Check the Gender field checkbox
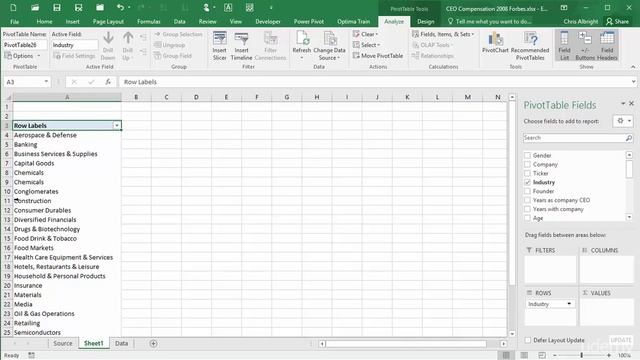This screenshot has height=360, width=640. coord(527,156)
